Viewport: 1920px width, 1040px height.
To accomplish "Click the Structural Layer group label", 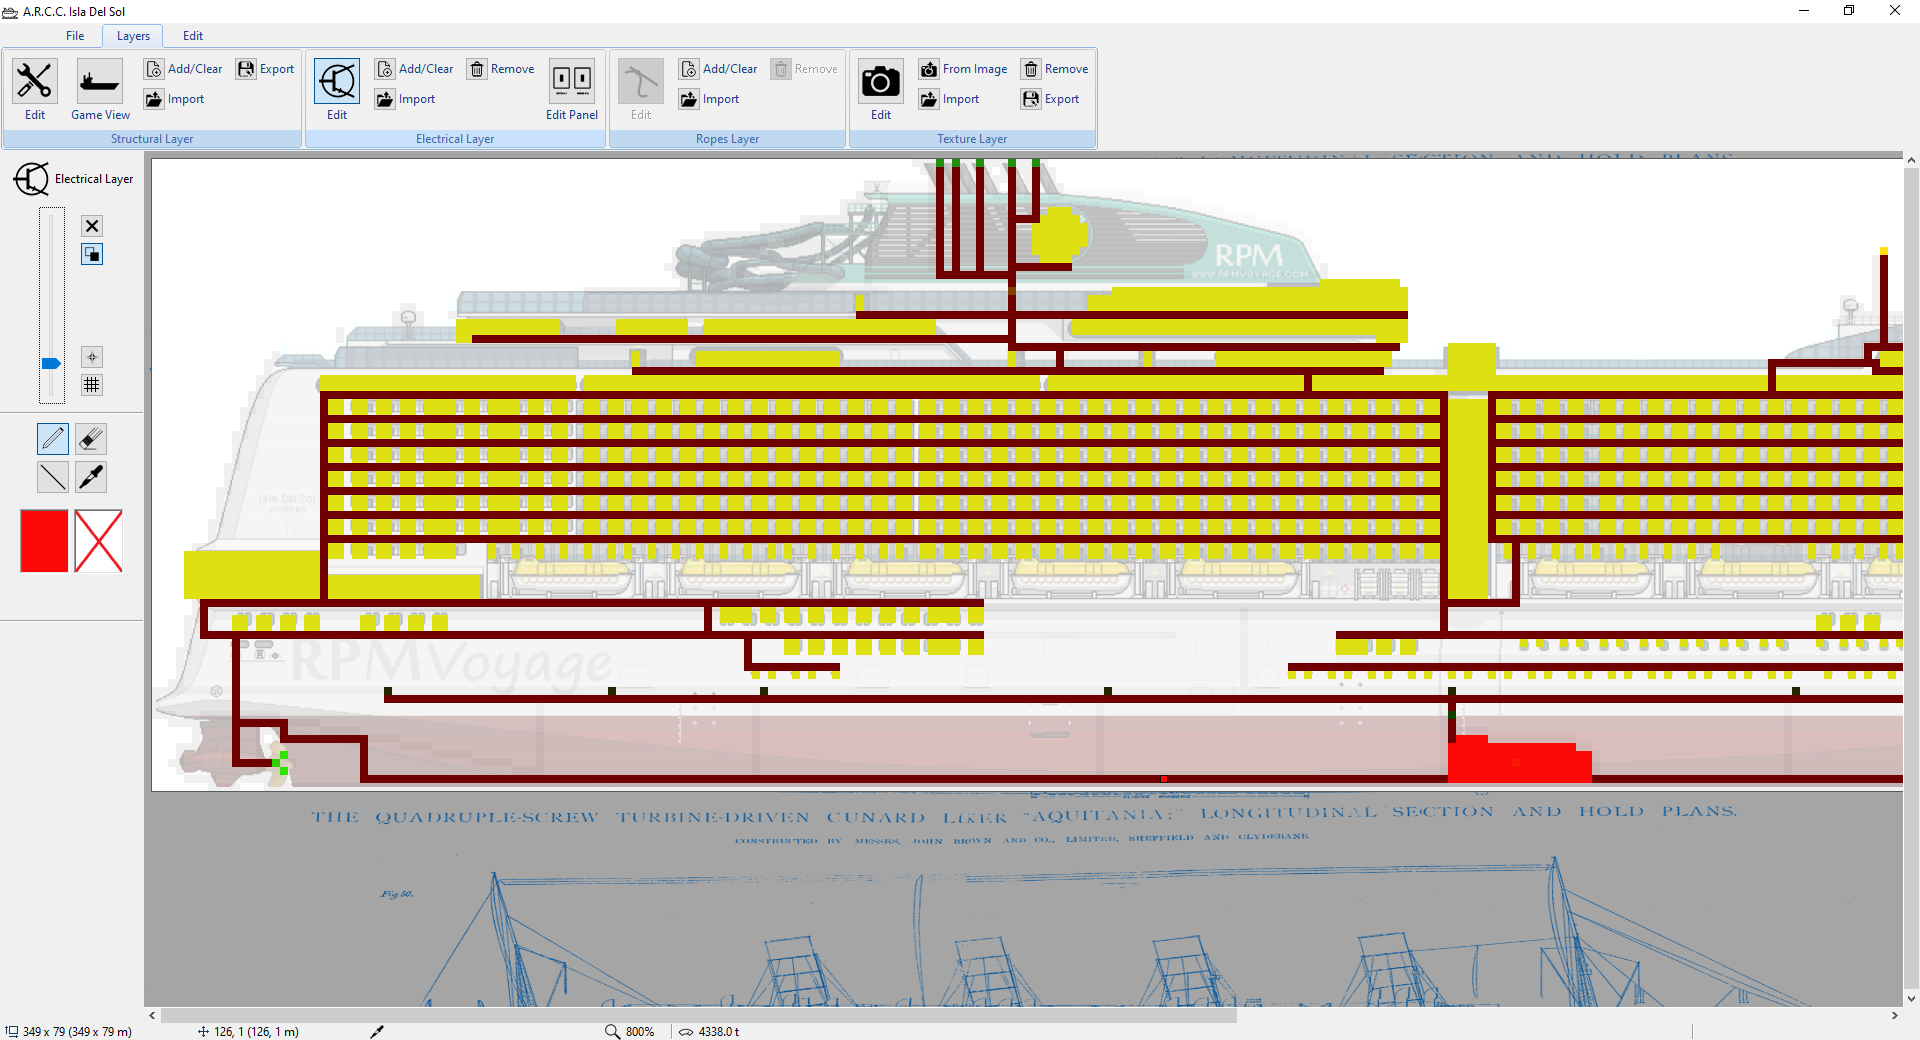I will click(x=152, y=139).
